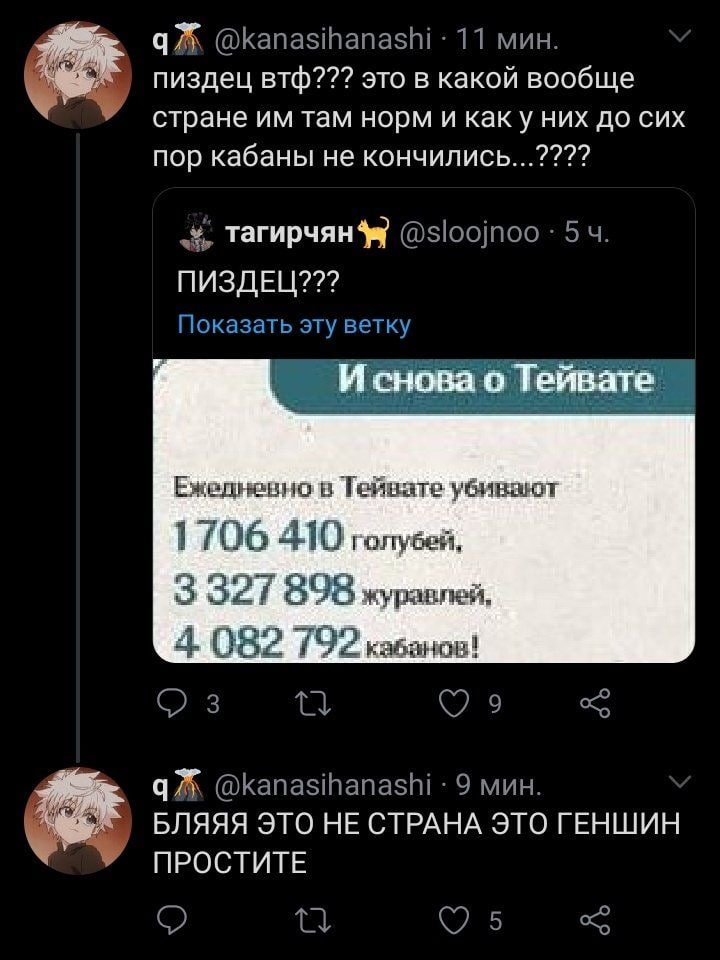Image resolution: width=720 pixels, height=960 pixels.
Task: Open the second tweet's author avatar
Action: [x=78, y=820]
